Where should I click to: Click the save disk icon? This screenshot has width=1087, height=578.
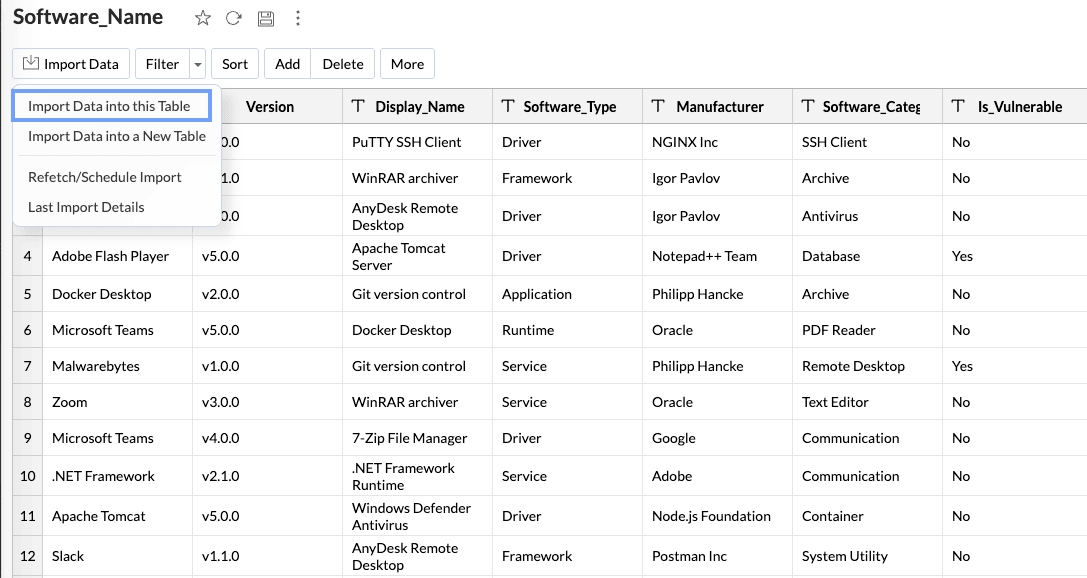point(265,18)
